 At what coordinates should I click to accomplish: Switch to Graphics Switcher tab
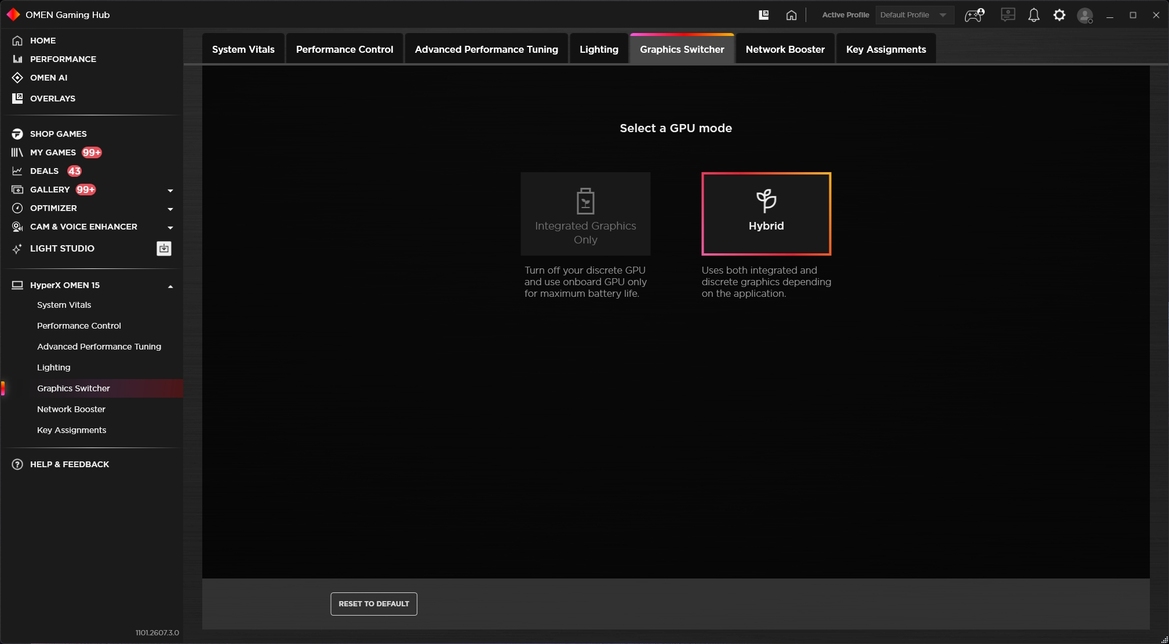click(682, 49)
